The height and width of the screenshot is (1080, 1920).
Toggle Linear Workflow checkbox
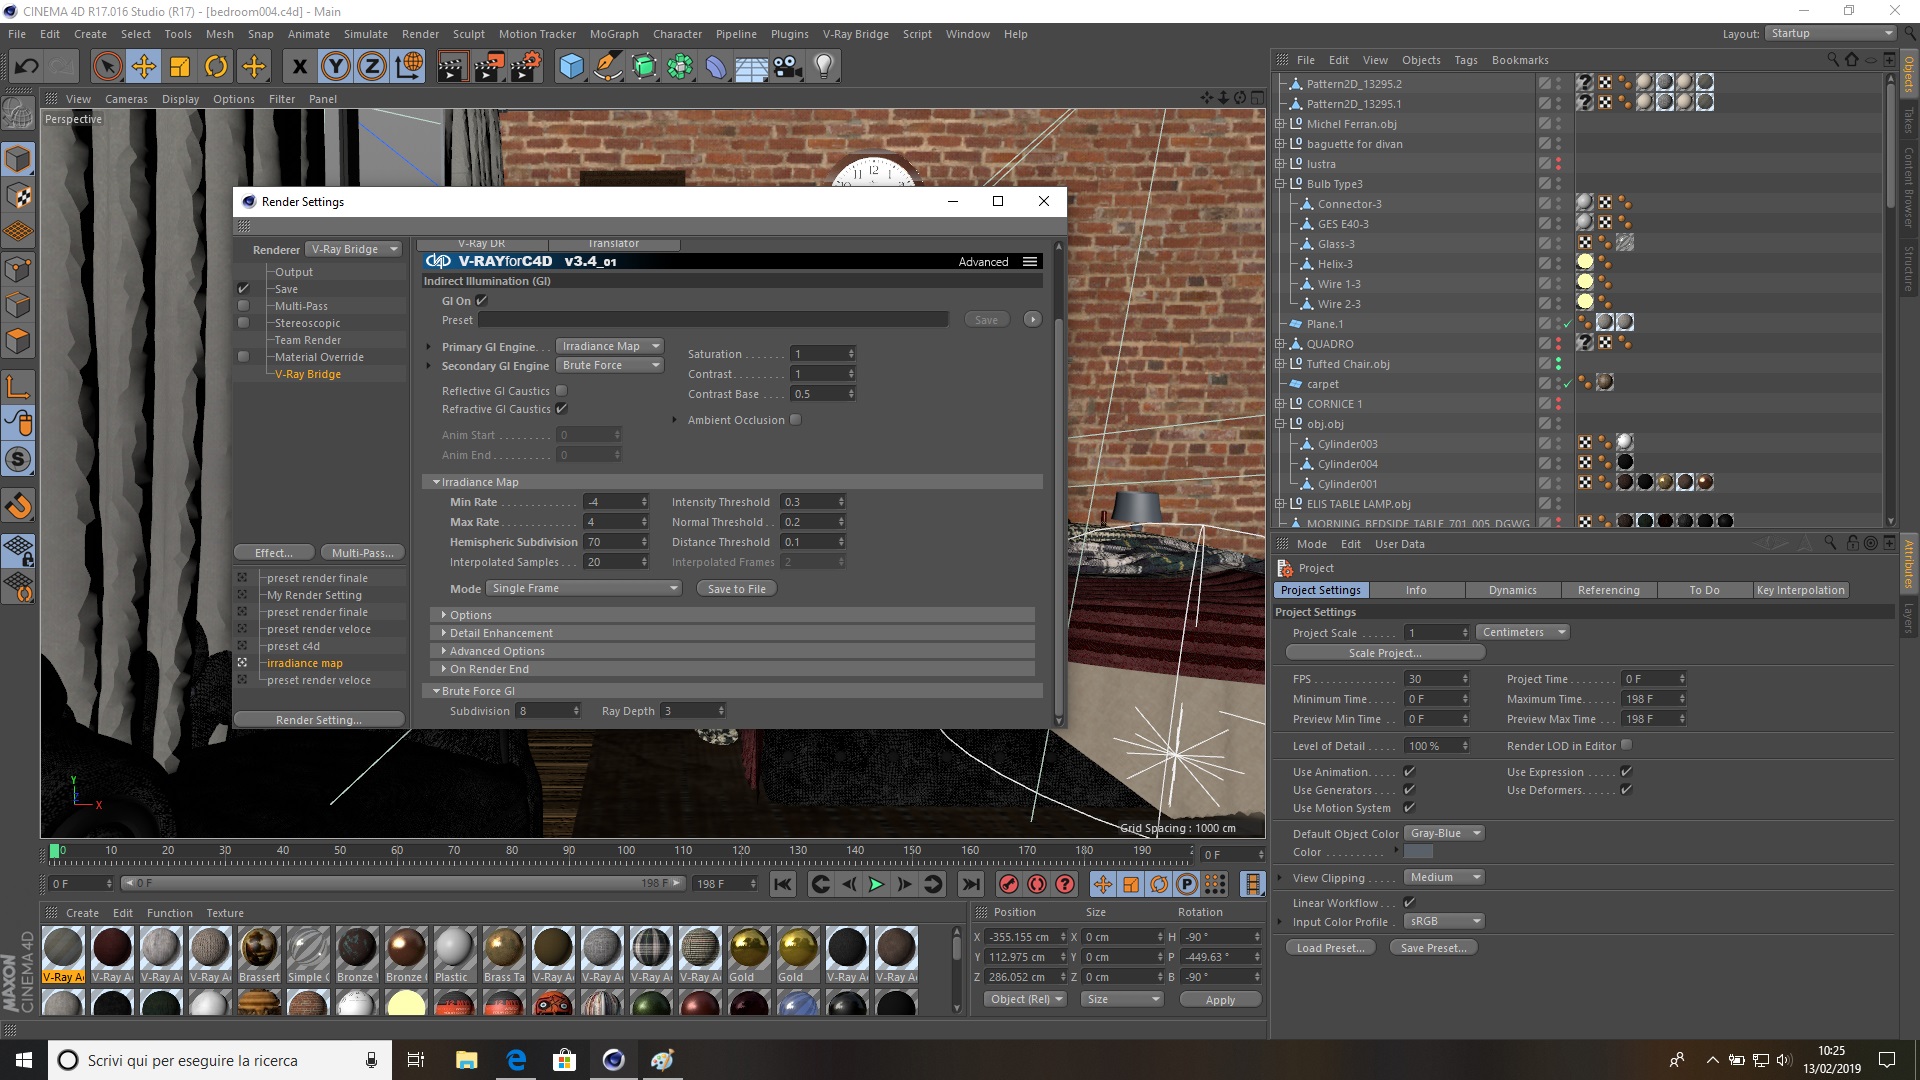1409,902
